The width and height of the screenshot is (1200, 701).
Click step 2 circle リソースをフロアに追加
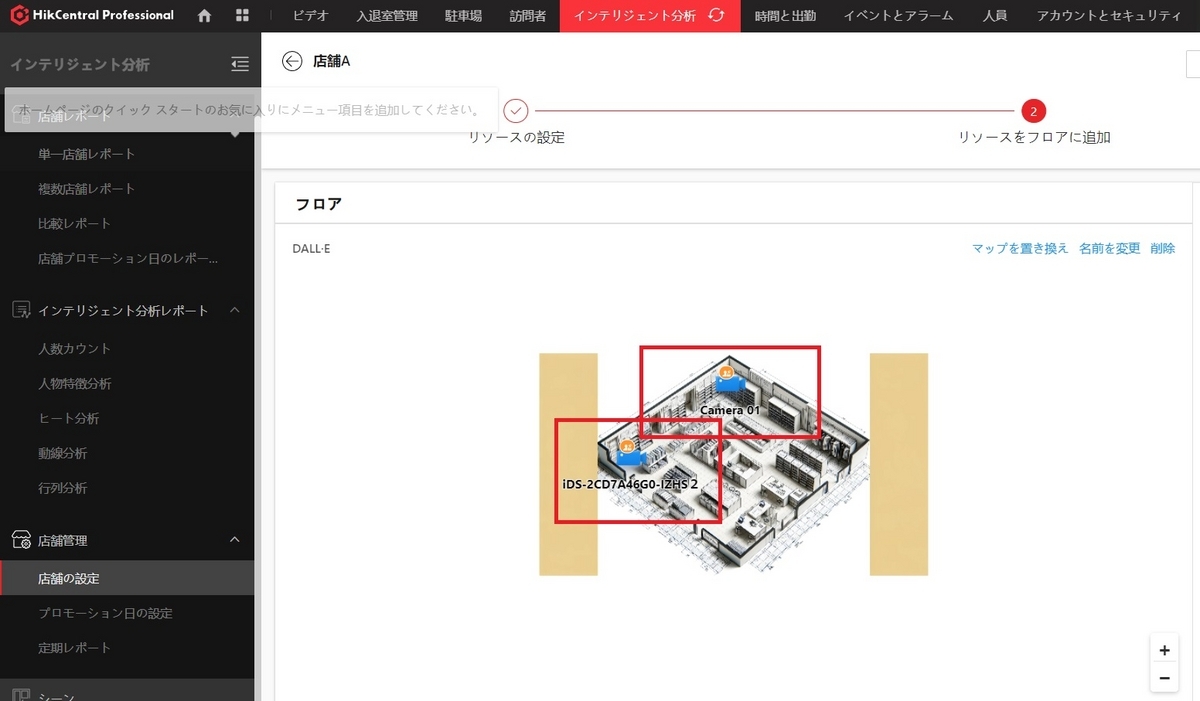point(1034,111)
